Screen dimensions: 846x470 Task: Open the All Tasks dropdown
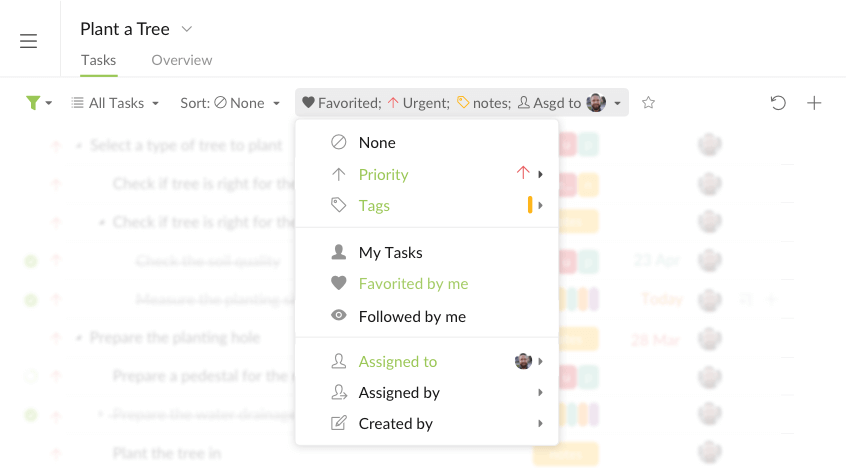click(x=115, y=103)
